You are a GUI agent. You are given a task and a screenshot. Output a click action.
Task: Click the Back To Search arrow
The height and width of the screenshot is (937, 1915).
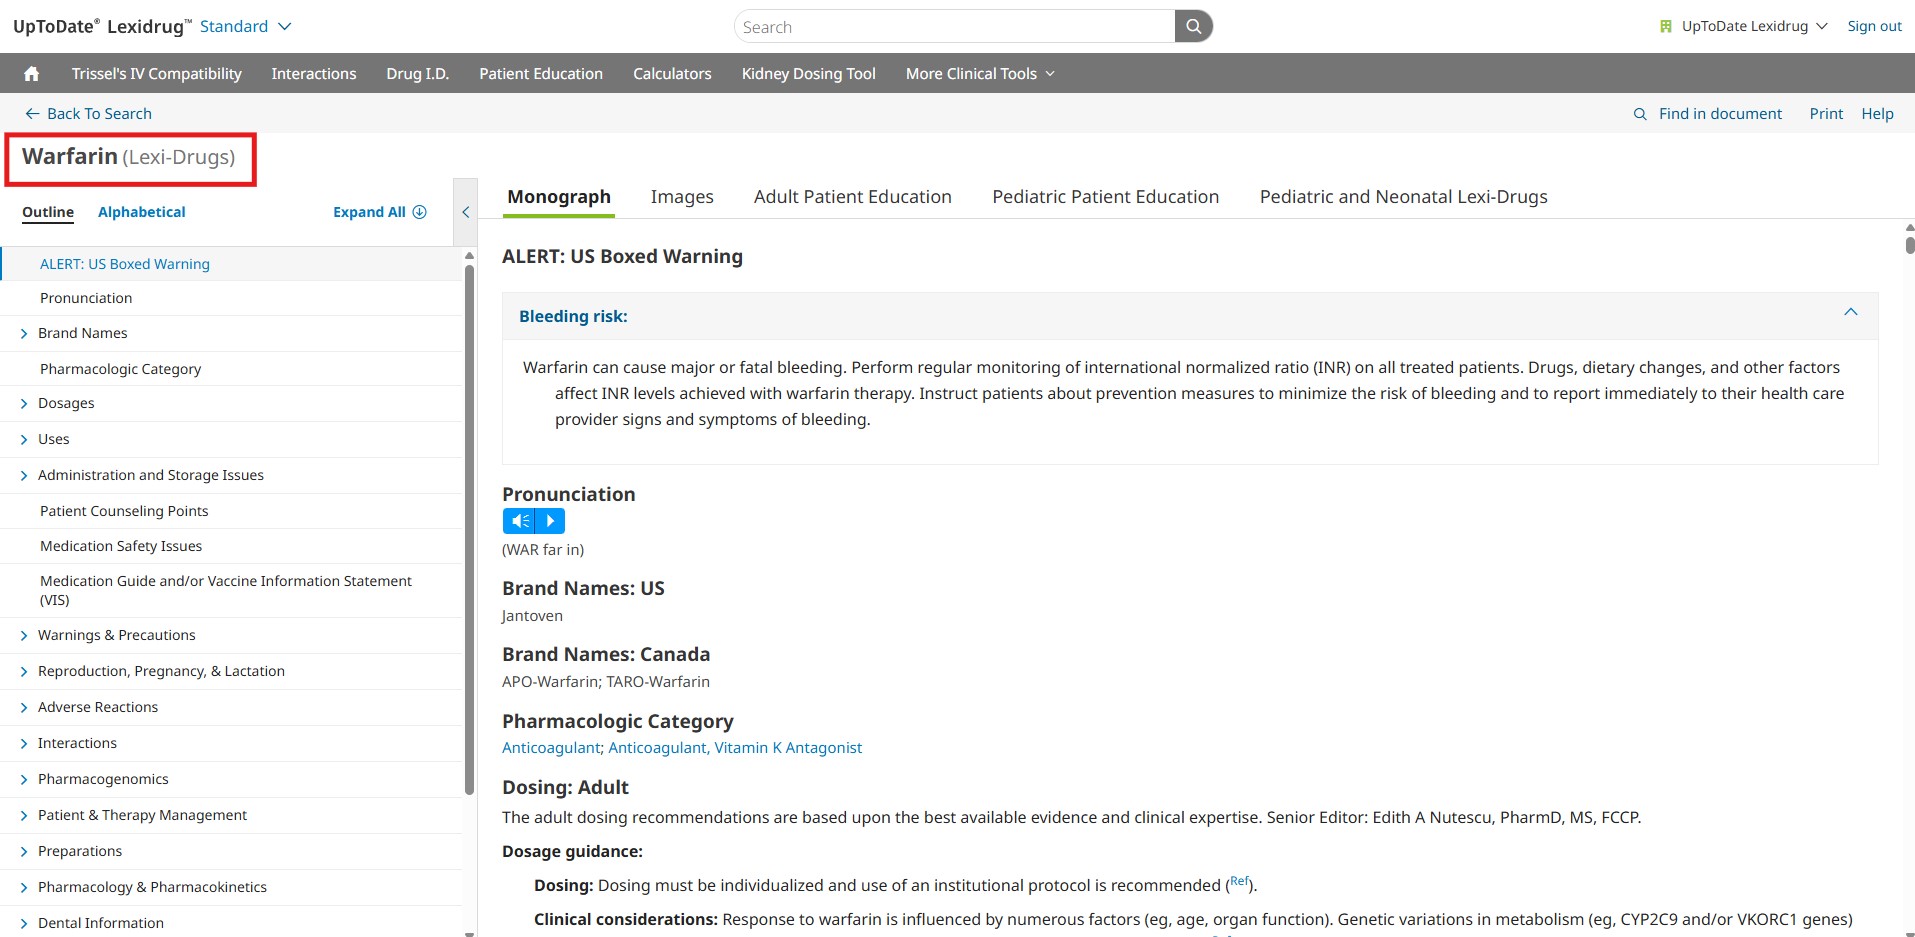32,114
